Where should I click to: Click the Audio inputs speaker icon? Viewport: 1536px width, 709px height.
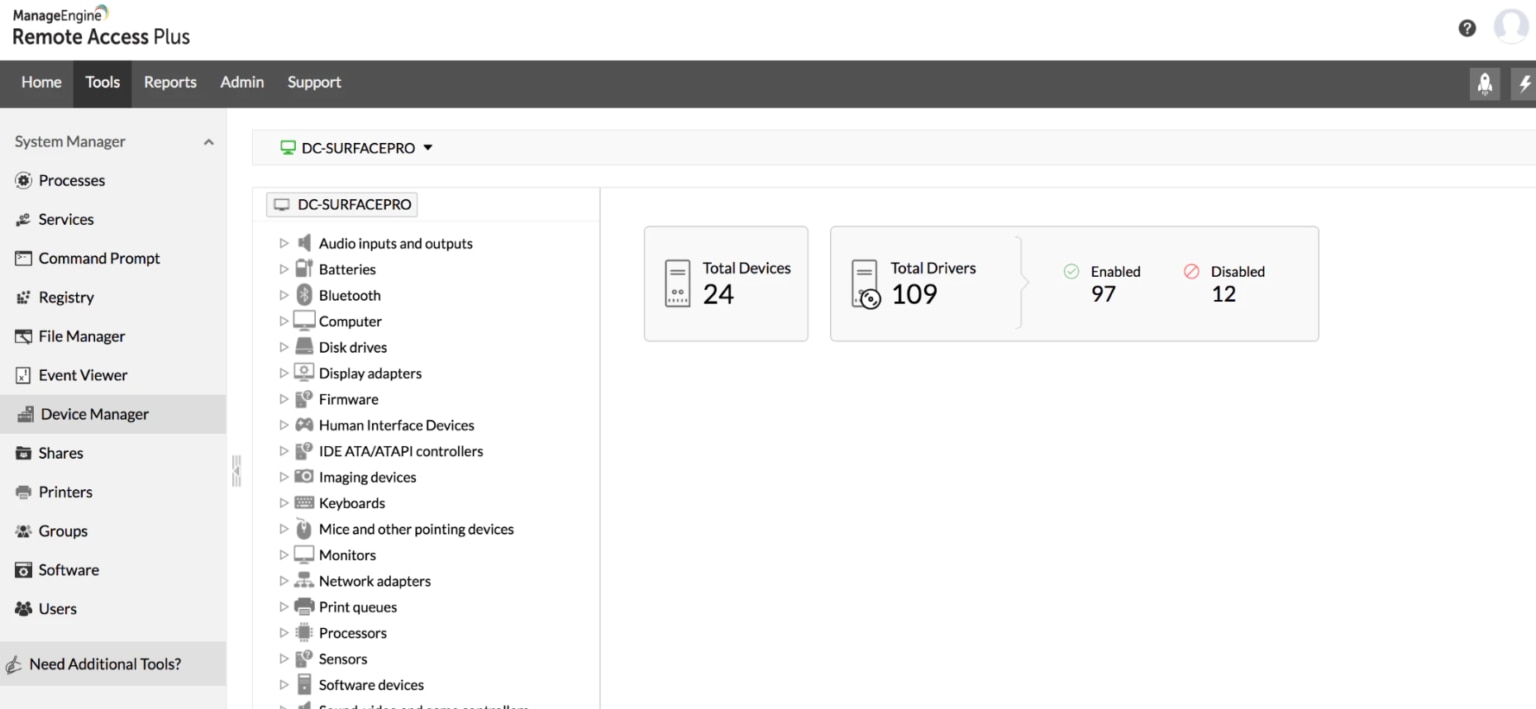pyautogui.click(x=304, y=243)
